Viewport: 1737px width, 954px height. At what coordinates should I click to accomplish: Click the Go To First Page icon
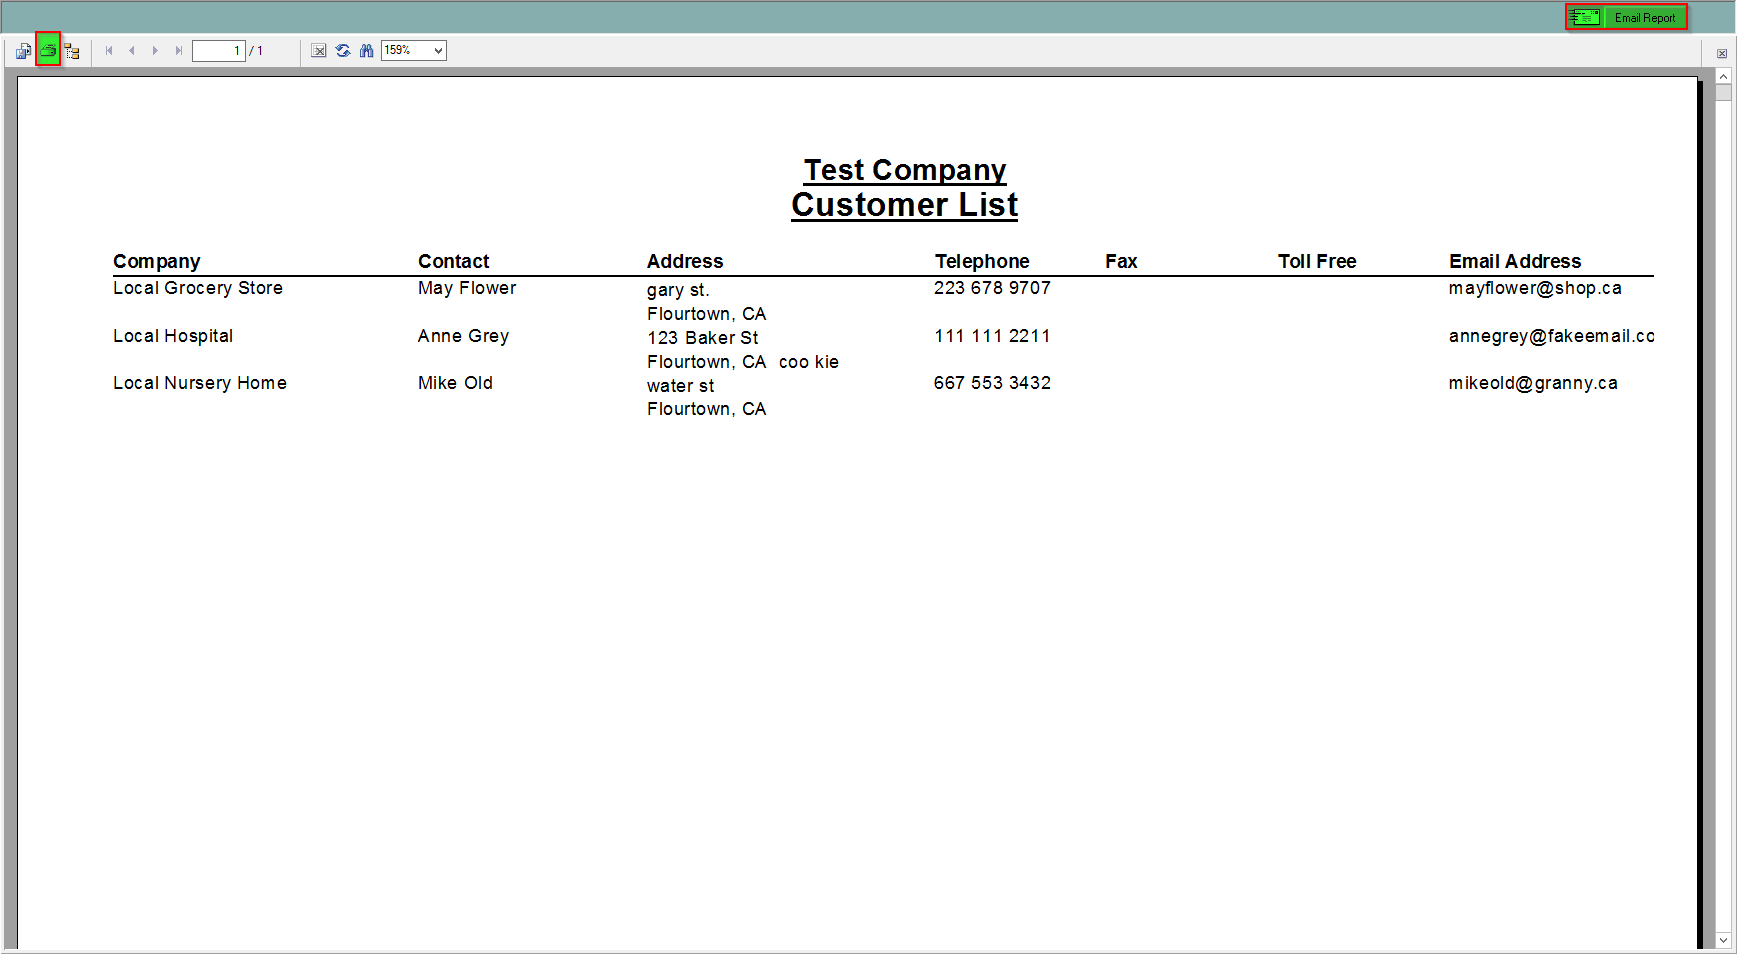click(108, 50)
